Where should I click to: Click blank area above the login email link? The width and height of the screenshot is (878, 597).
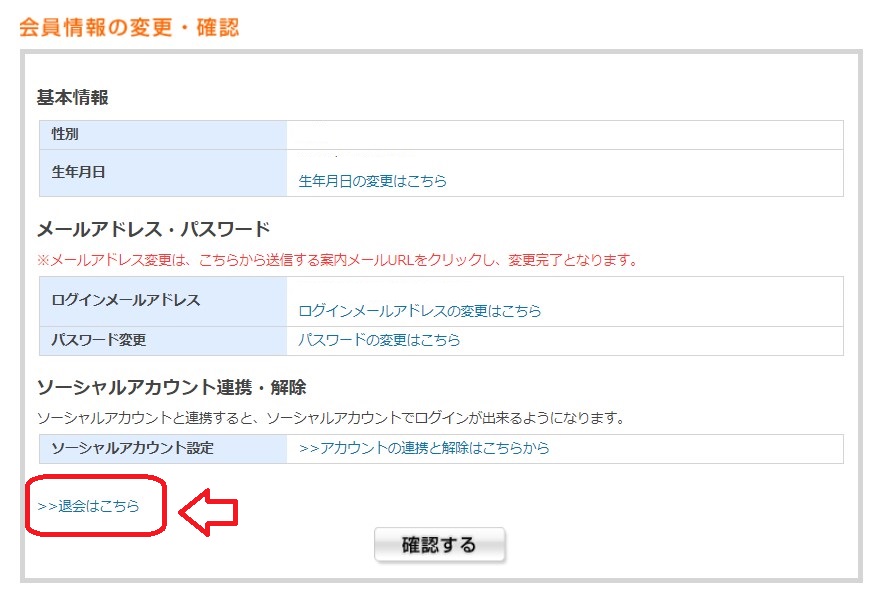pos(565,289)
